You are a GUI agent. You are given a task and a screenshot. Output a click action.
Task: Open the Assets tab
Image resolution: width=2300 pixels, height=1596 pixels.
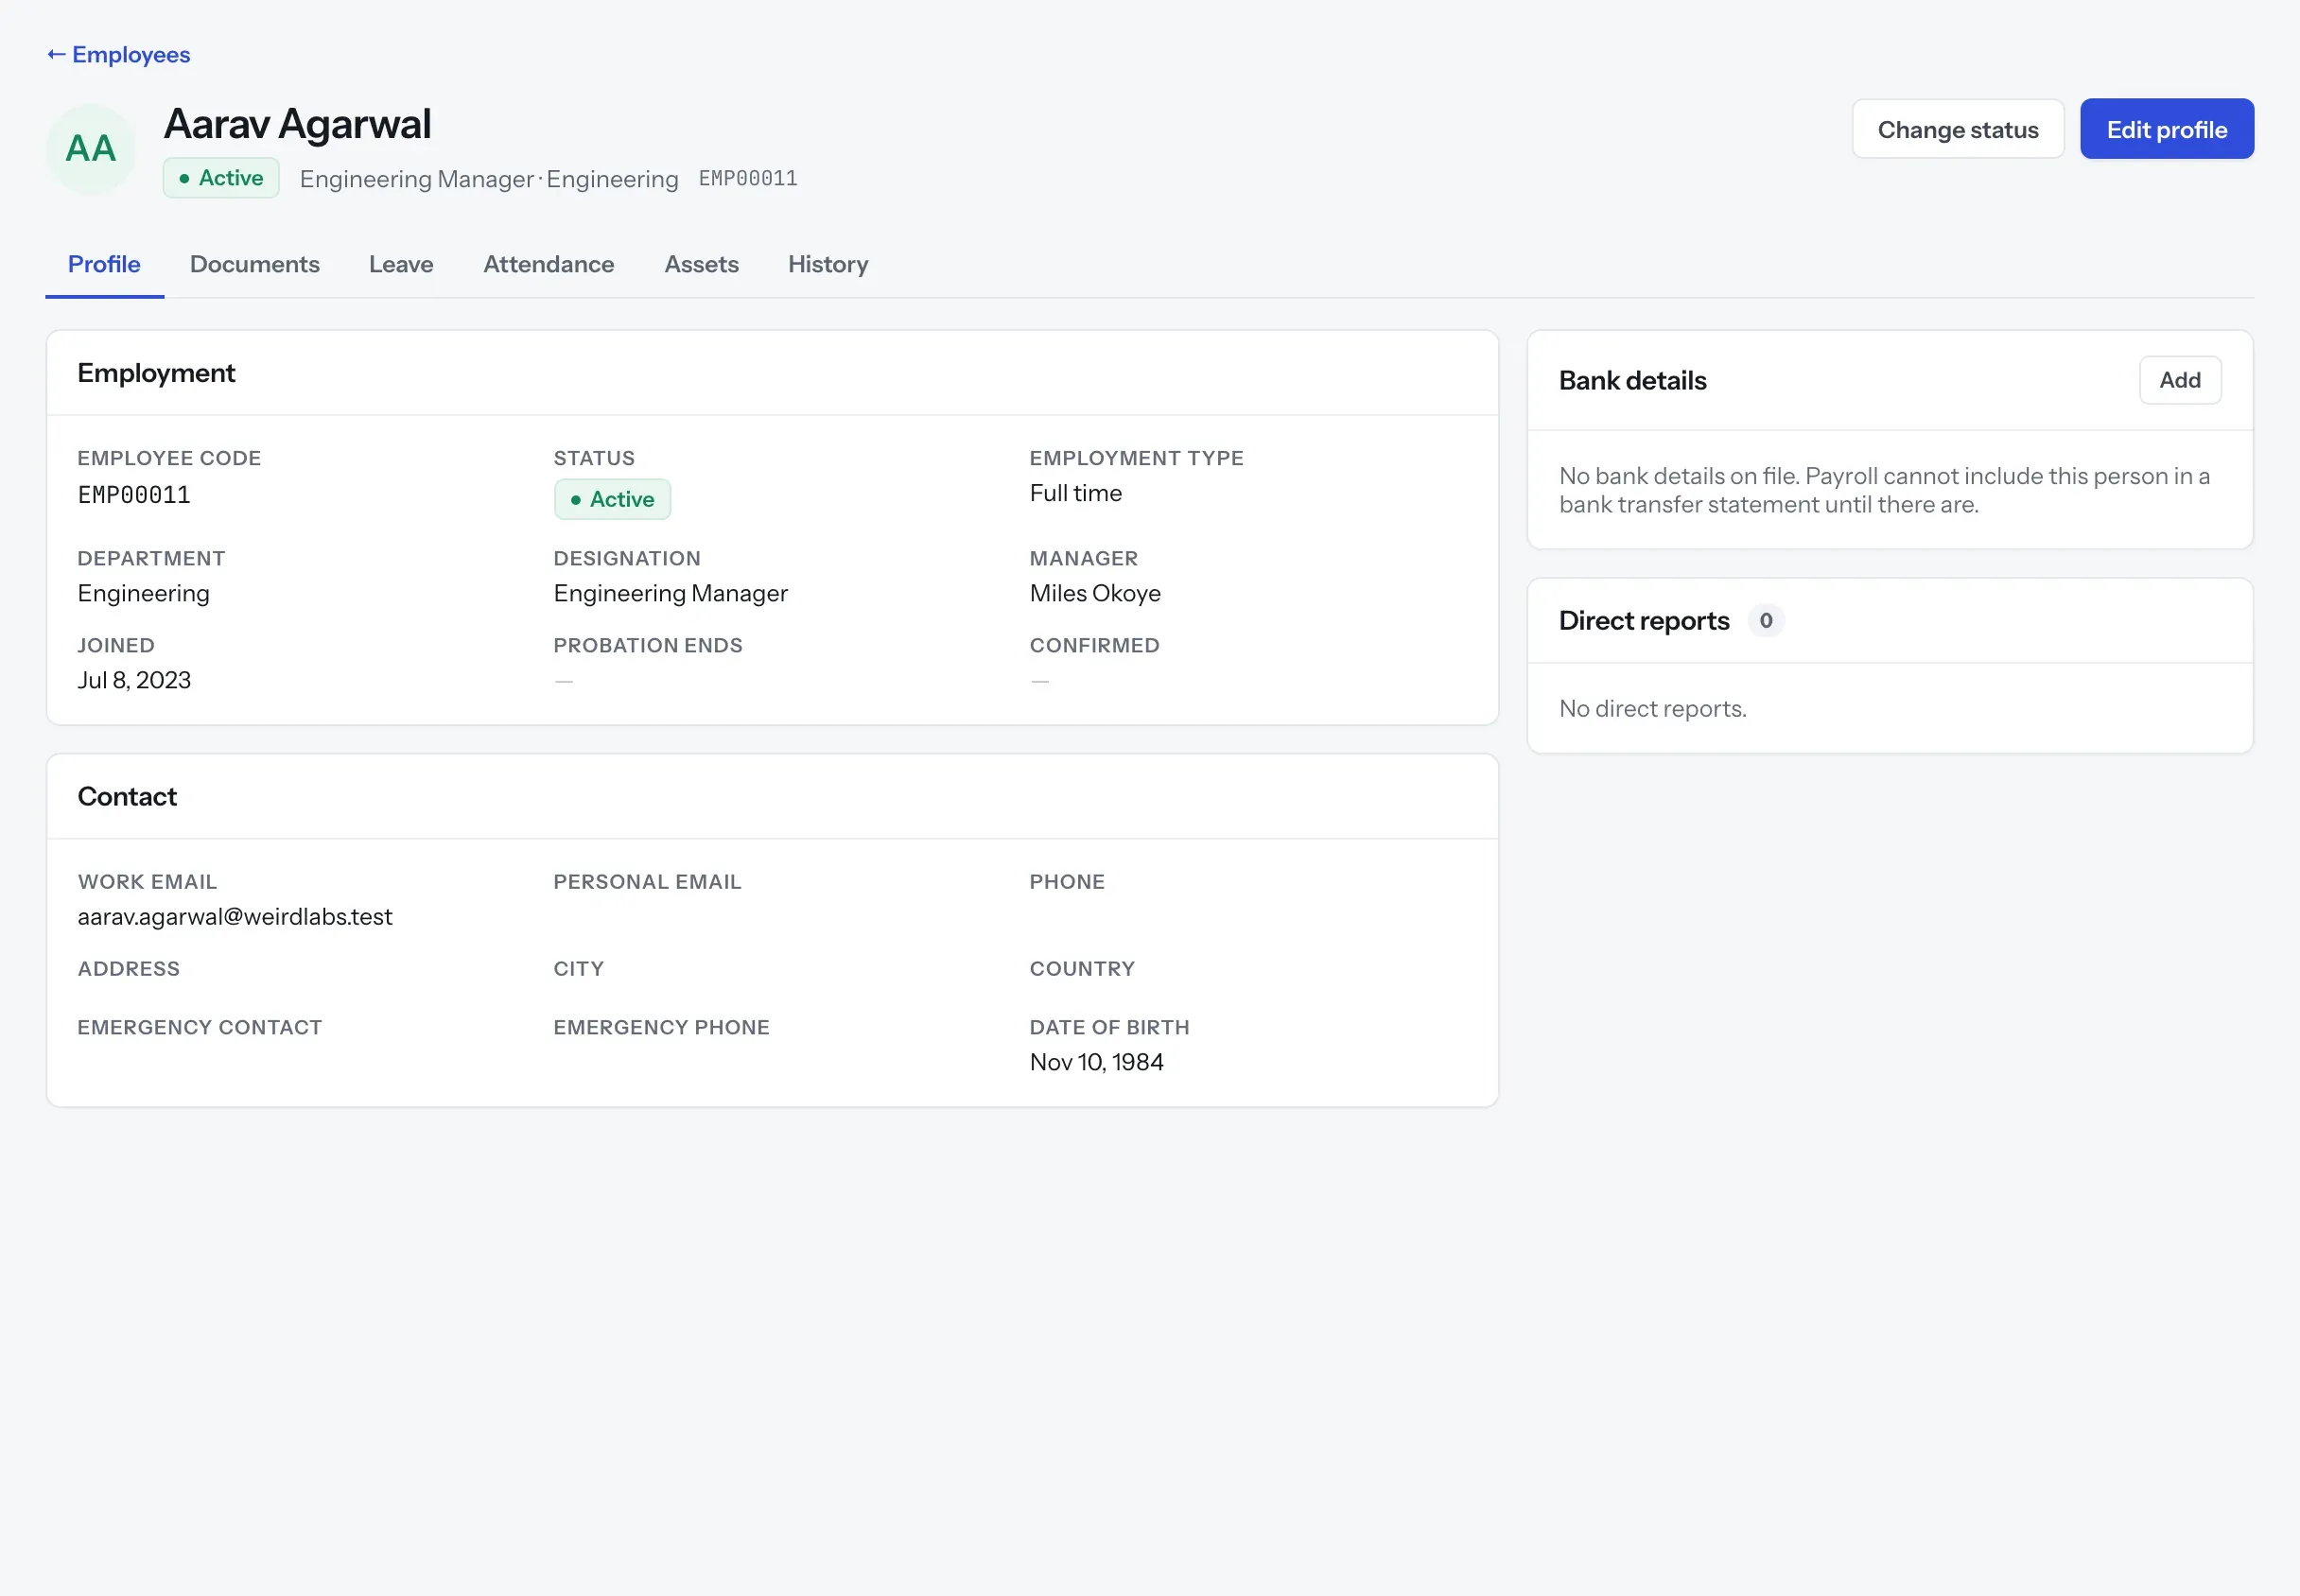point(701,264)
